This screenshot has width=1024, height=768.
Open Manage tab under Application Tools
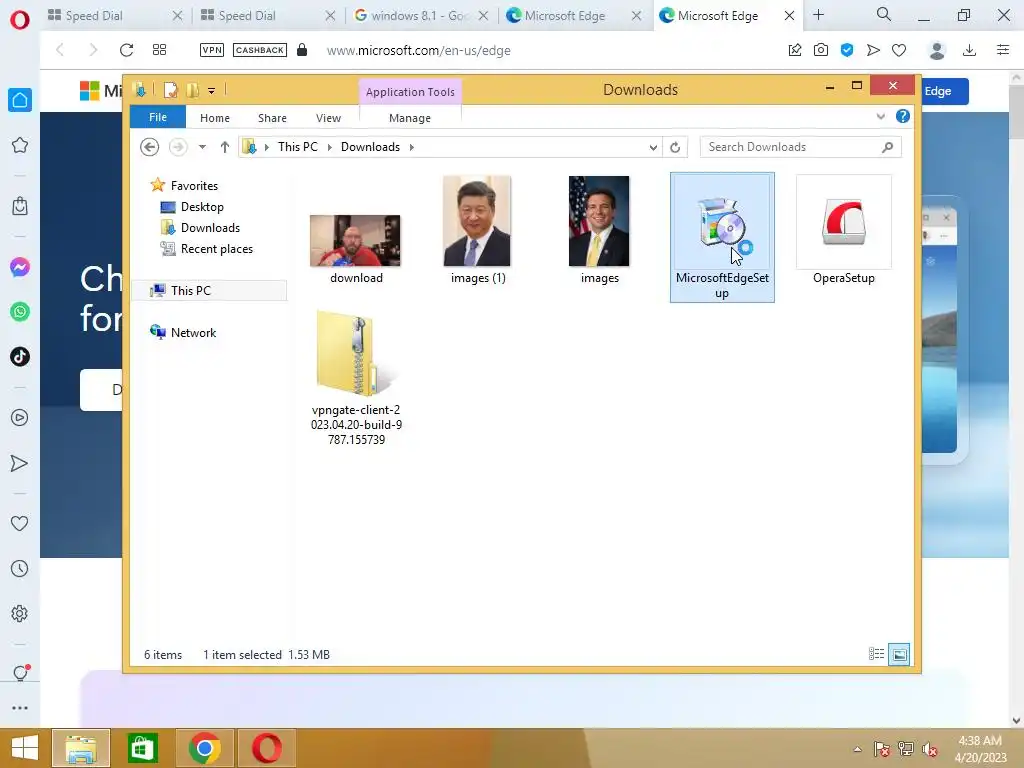(x=410, y=118)
